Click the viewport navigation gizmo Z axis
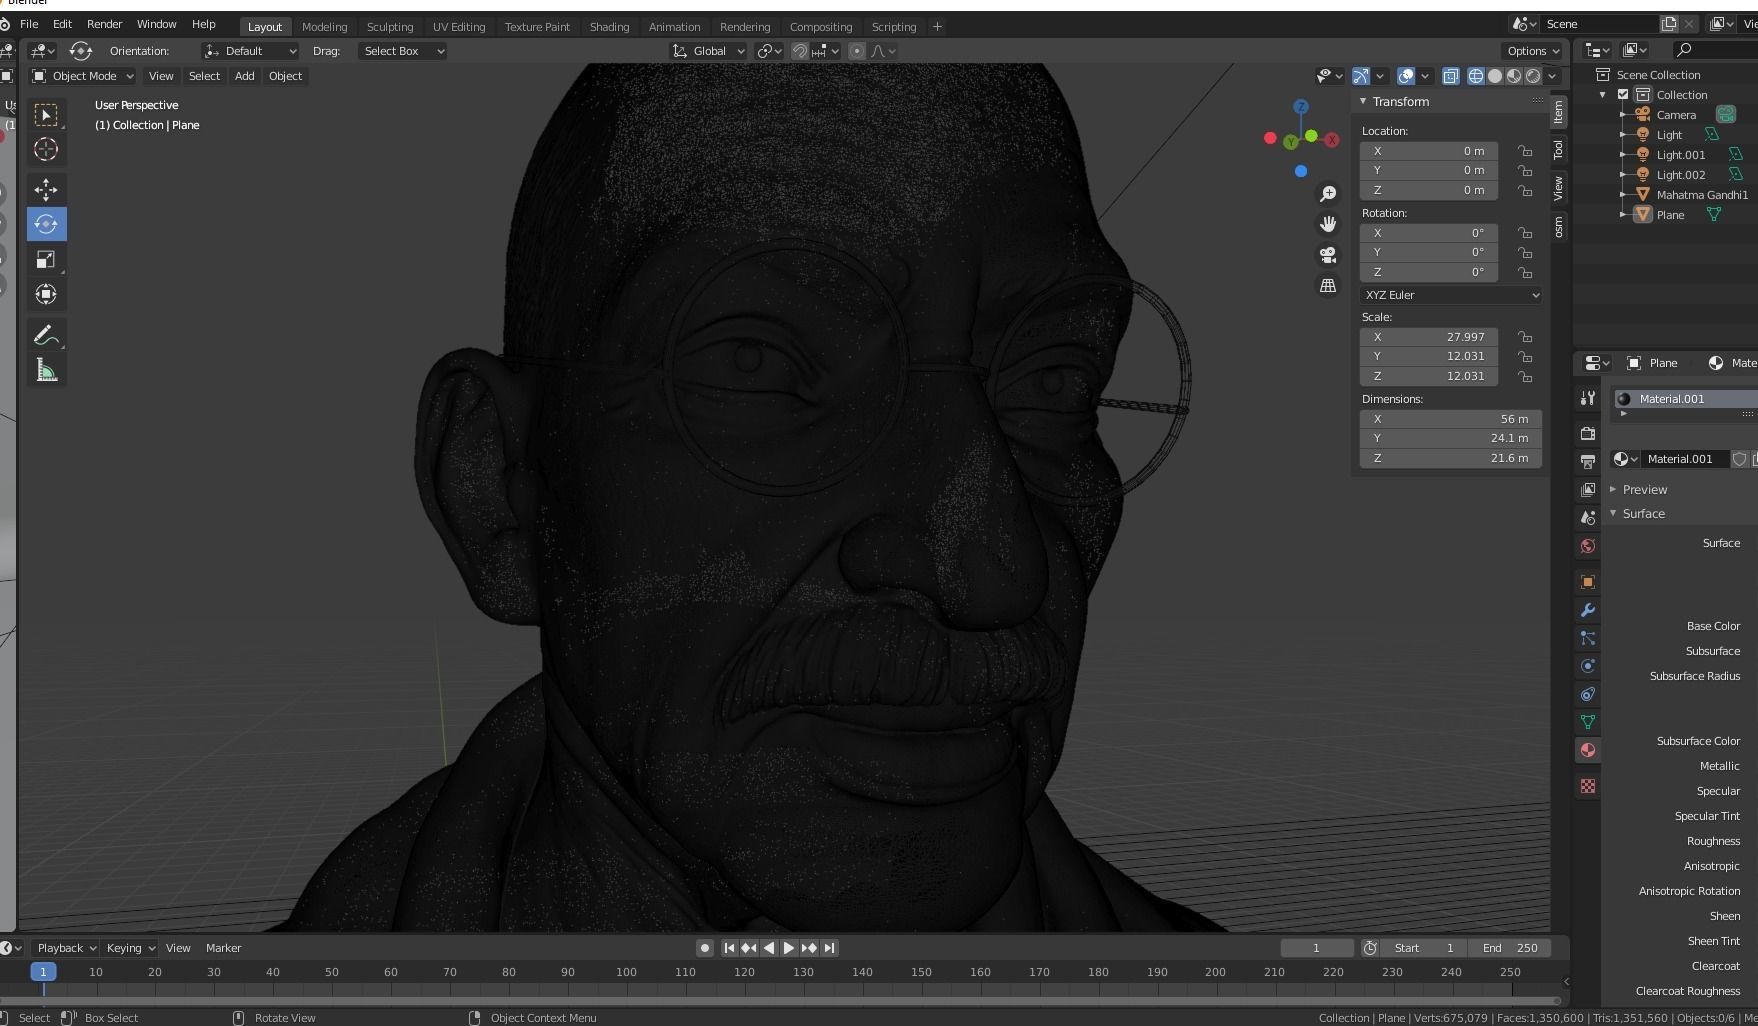The width and height of the screenshot is (1758, 1026). tap(1300, 106)
